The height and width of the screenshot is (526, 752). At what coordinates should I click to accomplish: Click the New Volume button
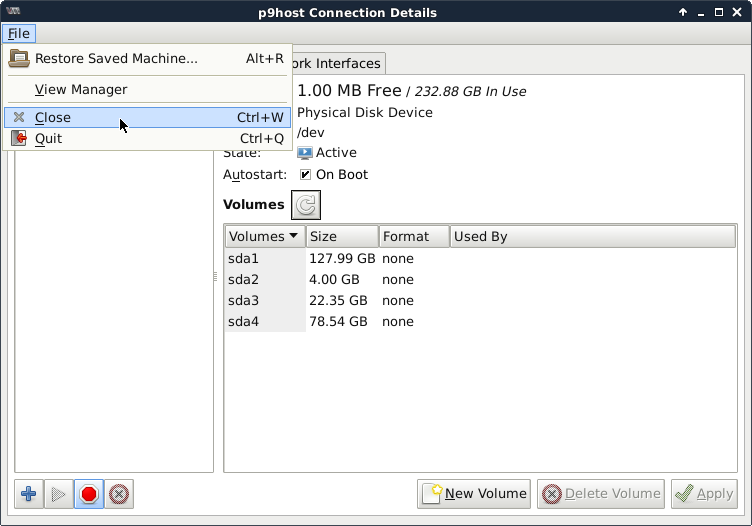pyautogui.click(x=474, y=493)
